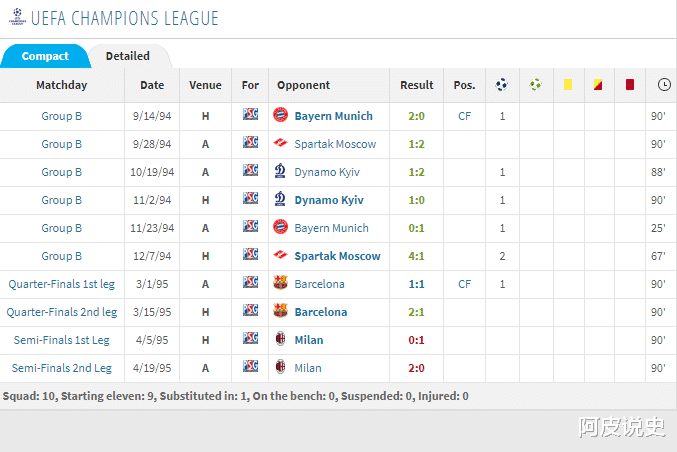This screenshot has height=452, width=677.
Task: Click the minutes played clock icon
Action: click(x=664, y=85)
